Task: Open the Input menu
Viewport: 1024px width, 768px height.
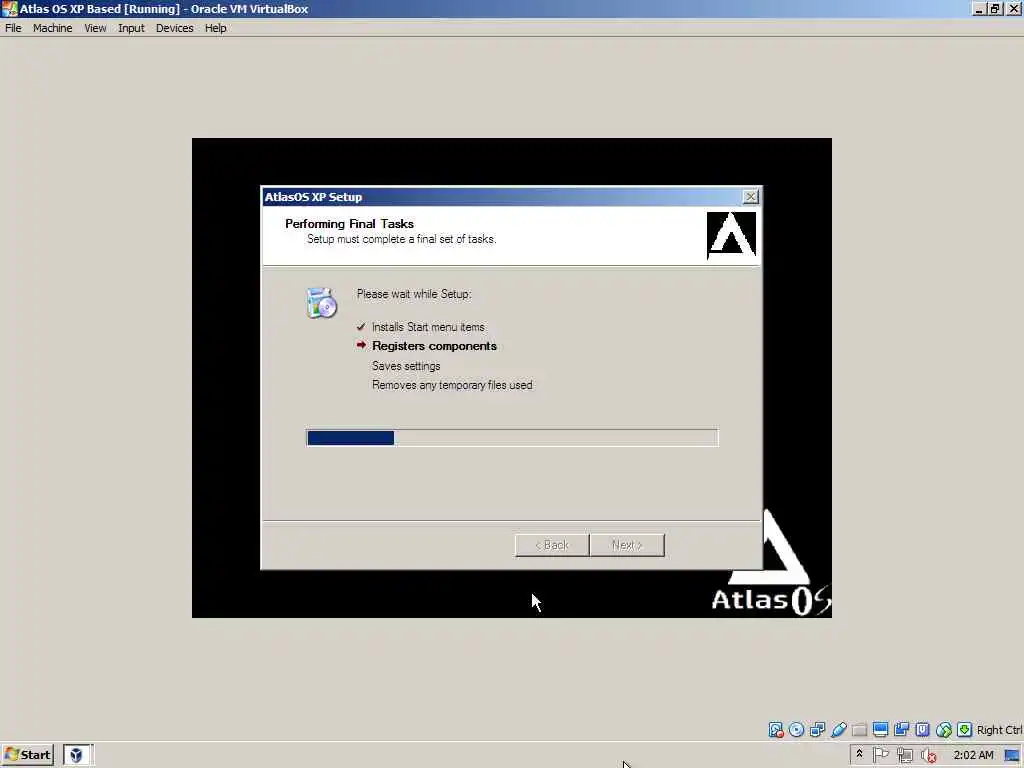Action: [131, 28]
